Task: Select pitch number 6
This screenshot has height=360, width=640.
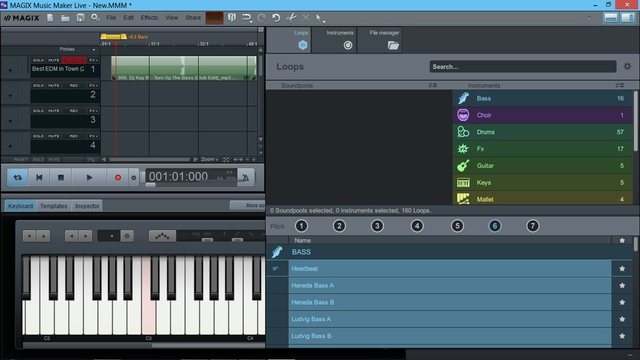Action: (x=495, y=226)
